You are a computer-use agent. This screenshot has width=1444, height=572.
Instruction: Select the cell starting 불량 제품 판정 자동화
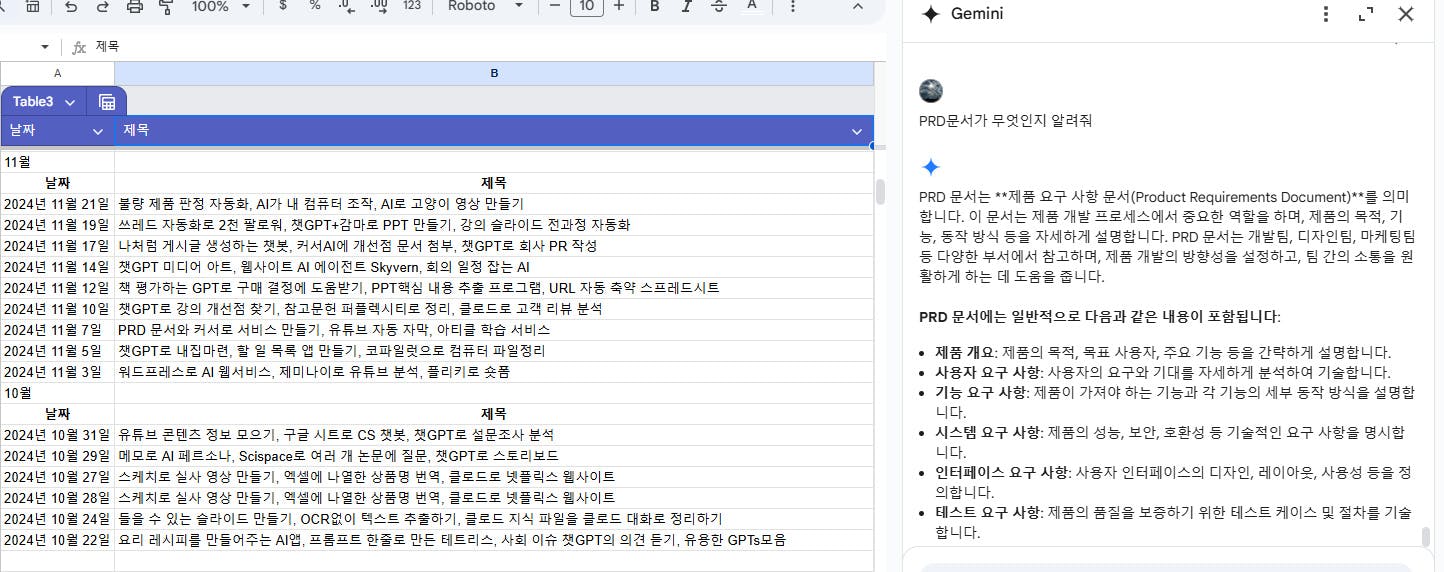[494, 203]
